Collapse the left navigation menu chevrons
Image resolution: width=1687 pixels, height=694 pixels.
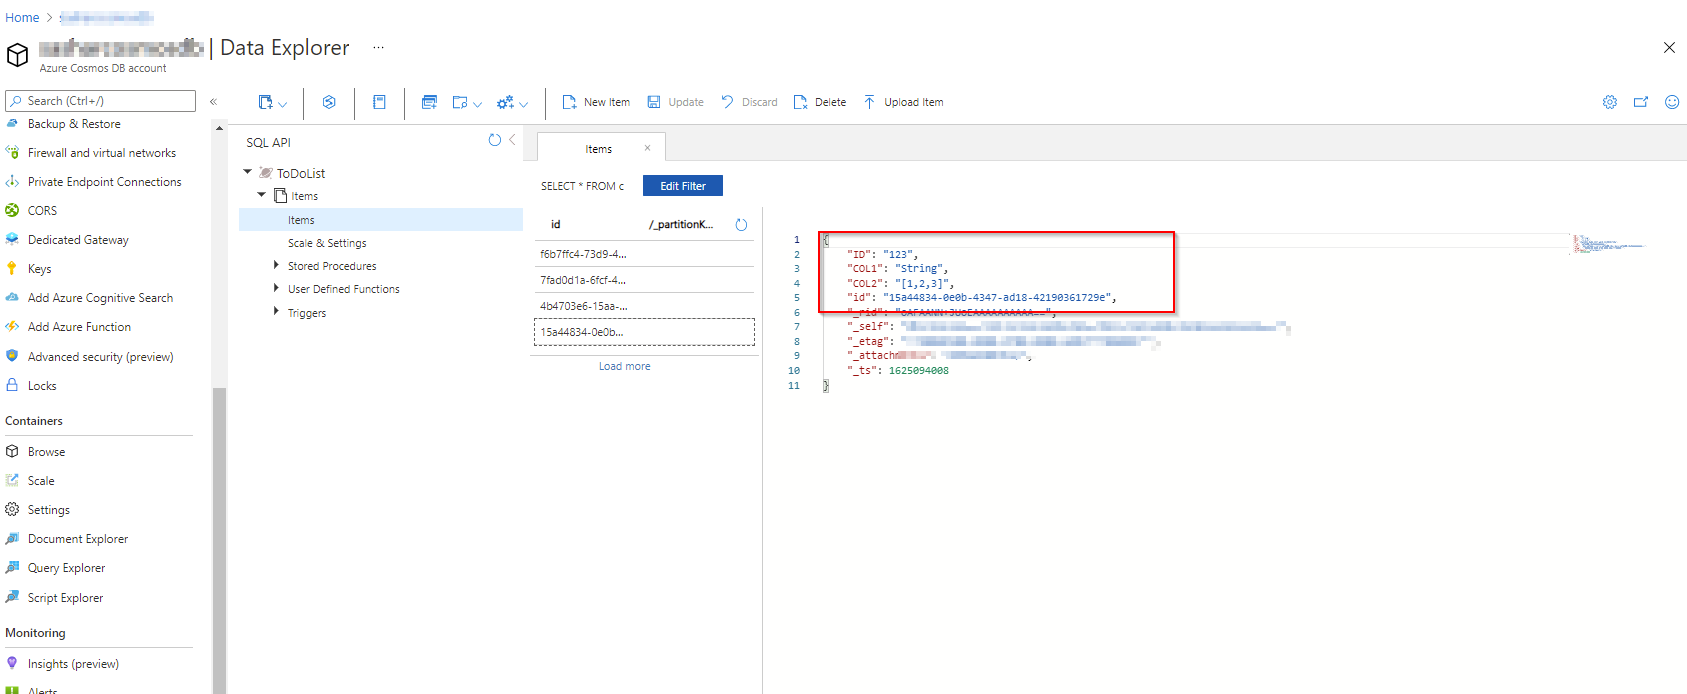click(213, 101)
